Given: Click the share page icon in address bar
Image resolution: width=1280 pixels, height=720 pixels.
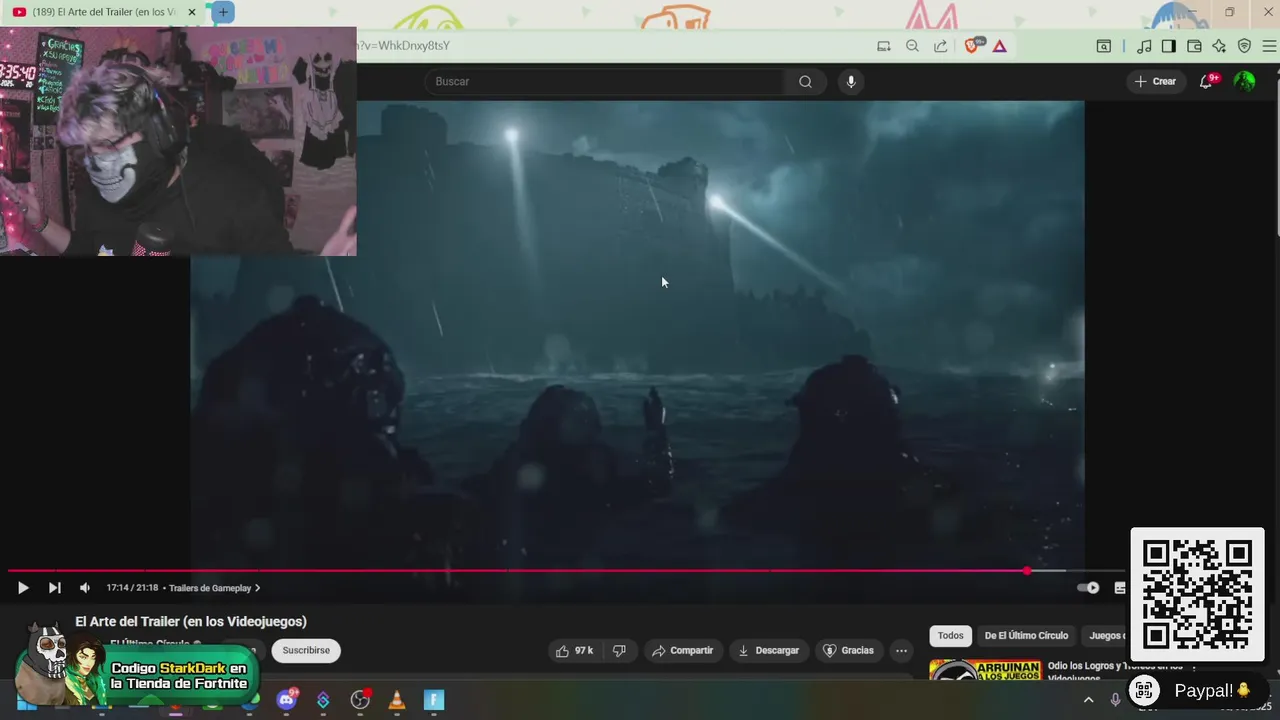Looking at the screenshot, I should pyautogui.click(x=941, y=46).
